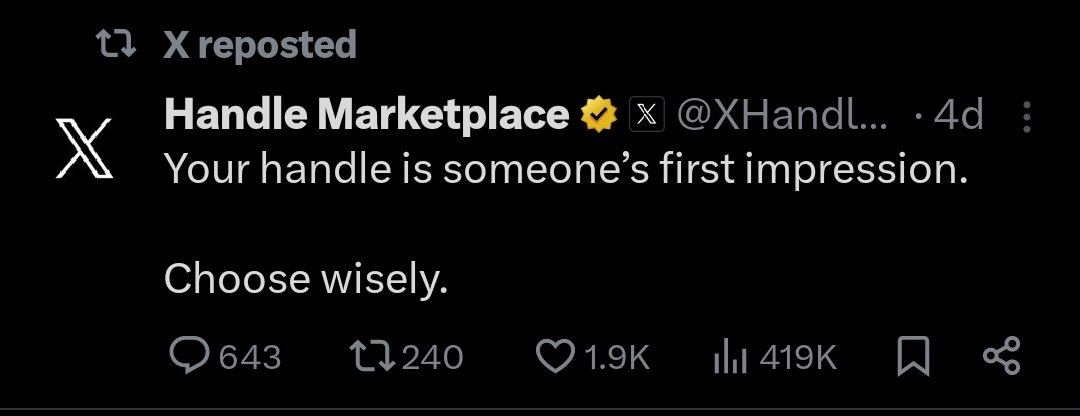Click the repost arrows beside 'X reposted'
This screenshot has height=416, width=1080.
coord(112,44)
